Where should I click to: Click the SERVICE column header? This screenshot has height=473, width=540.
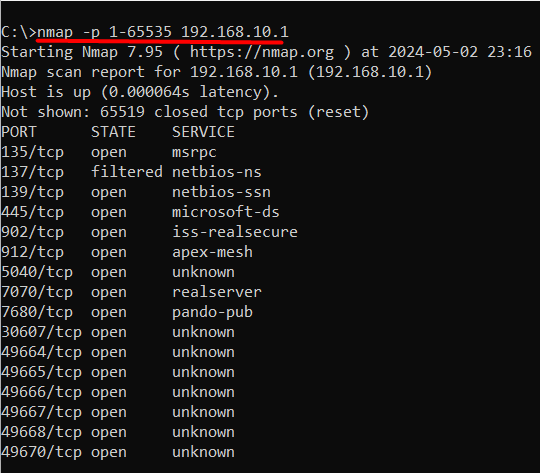[x=203, y=132]
